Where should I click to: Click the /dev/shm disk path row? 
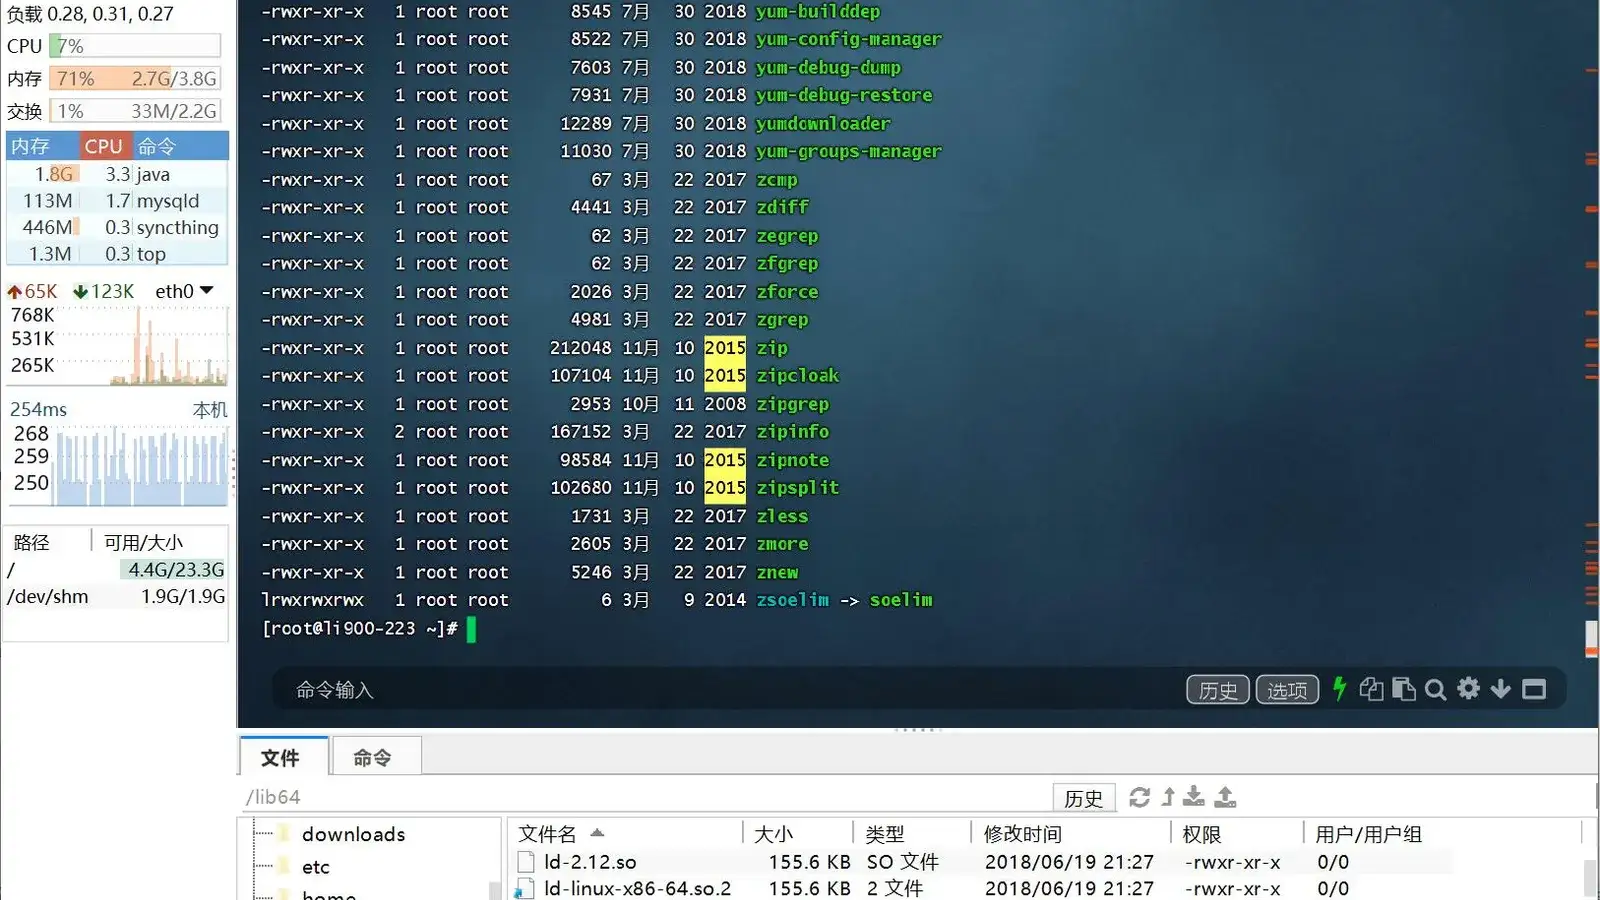pos(117,596)
